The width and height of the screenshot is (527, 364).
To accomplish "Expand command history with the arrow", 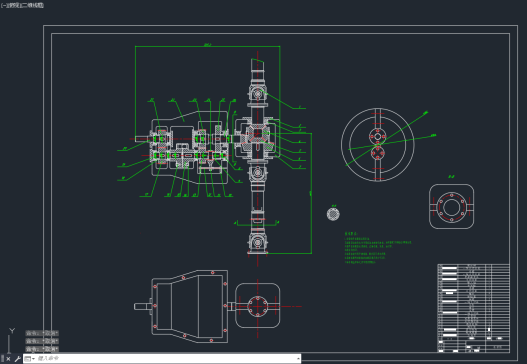I will pyautogui.click(x=298, y=359).
